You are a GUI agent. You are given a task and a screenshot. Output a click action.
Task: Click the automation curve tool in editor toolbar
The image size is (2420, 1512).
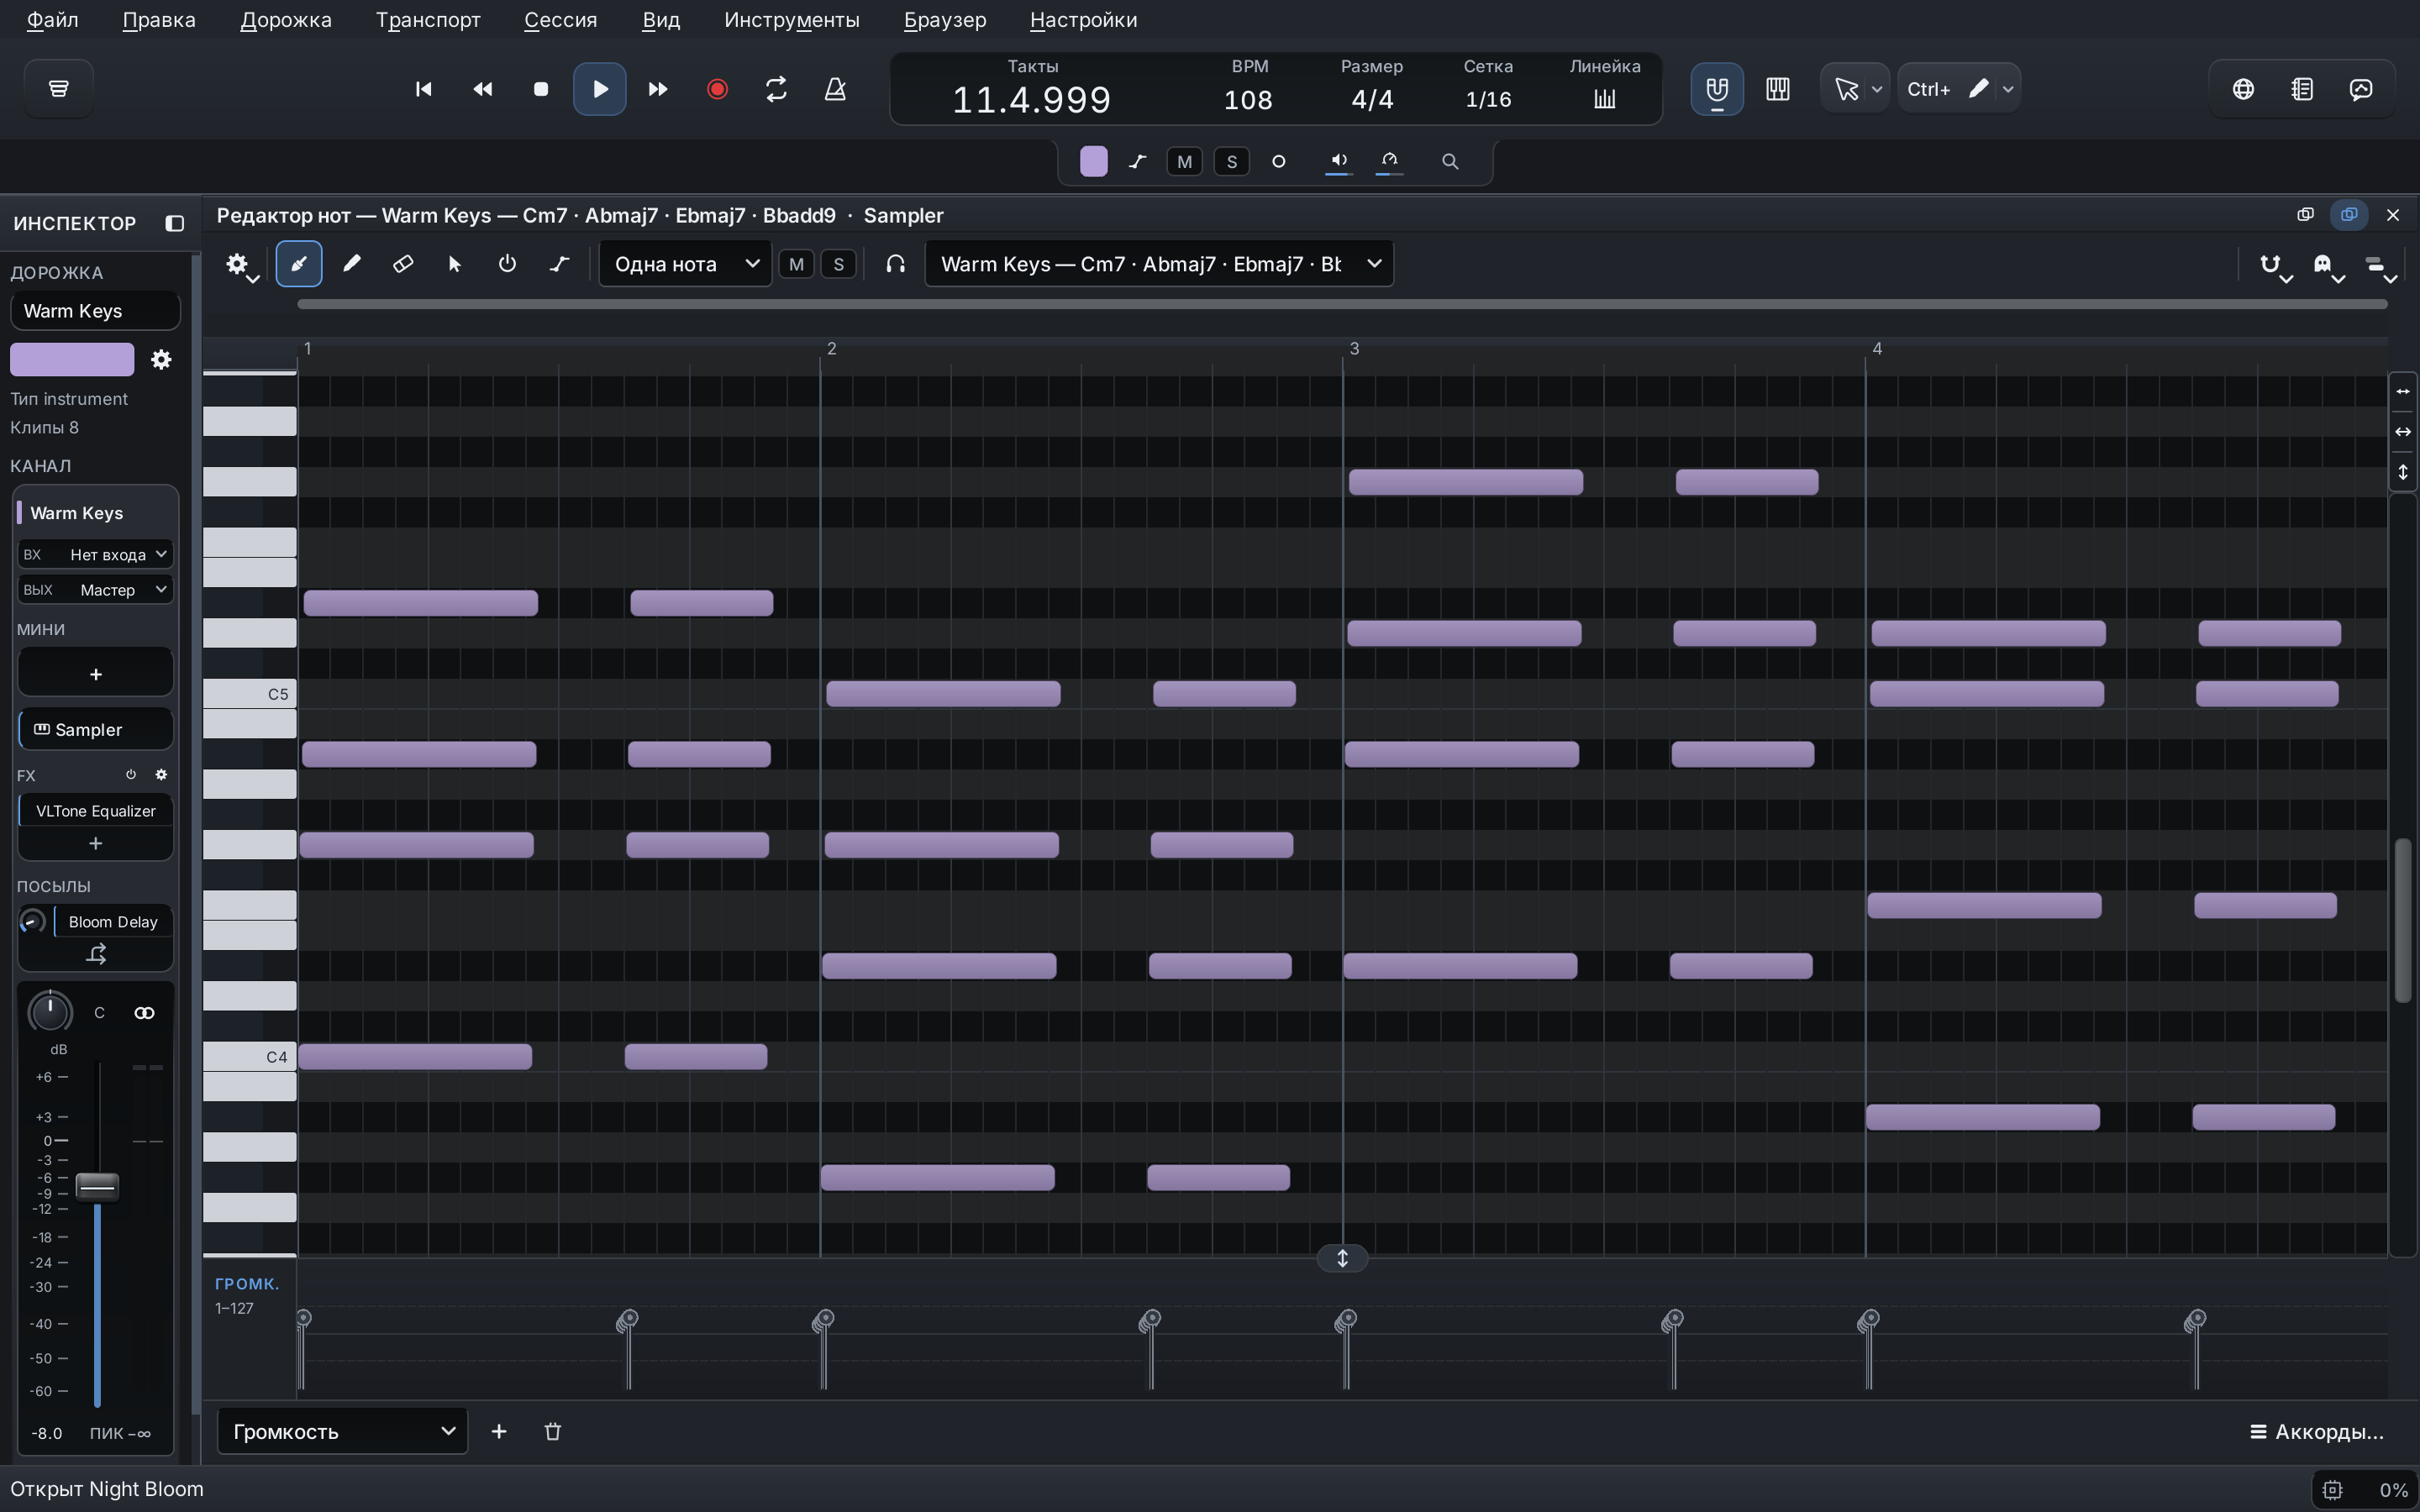tap(559, 264)
